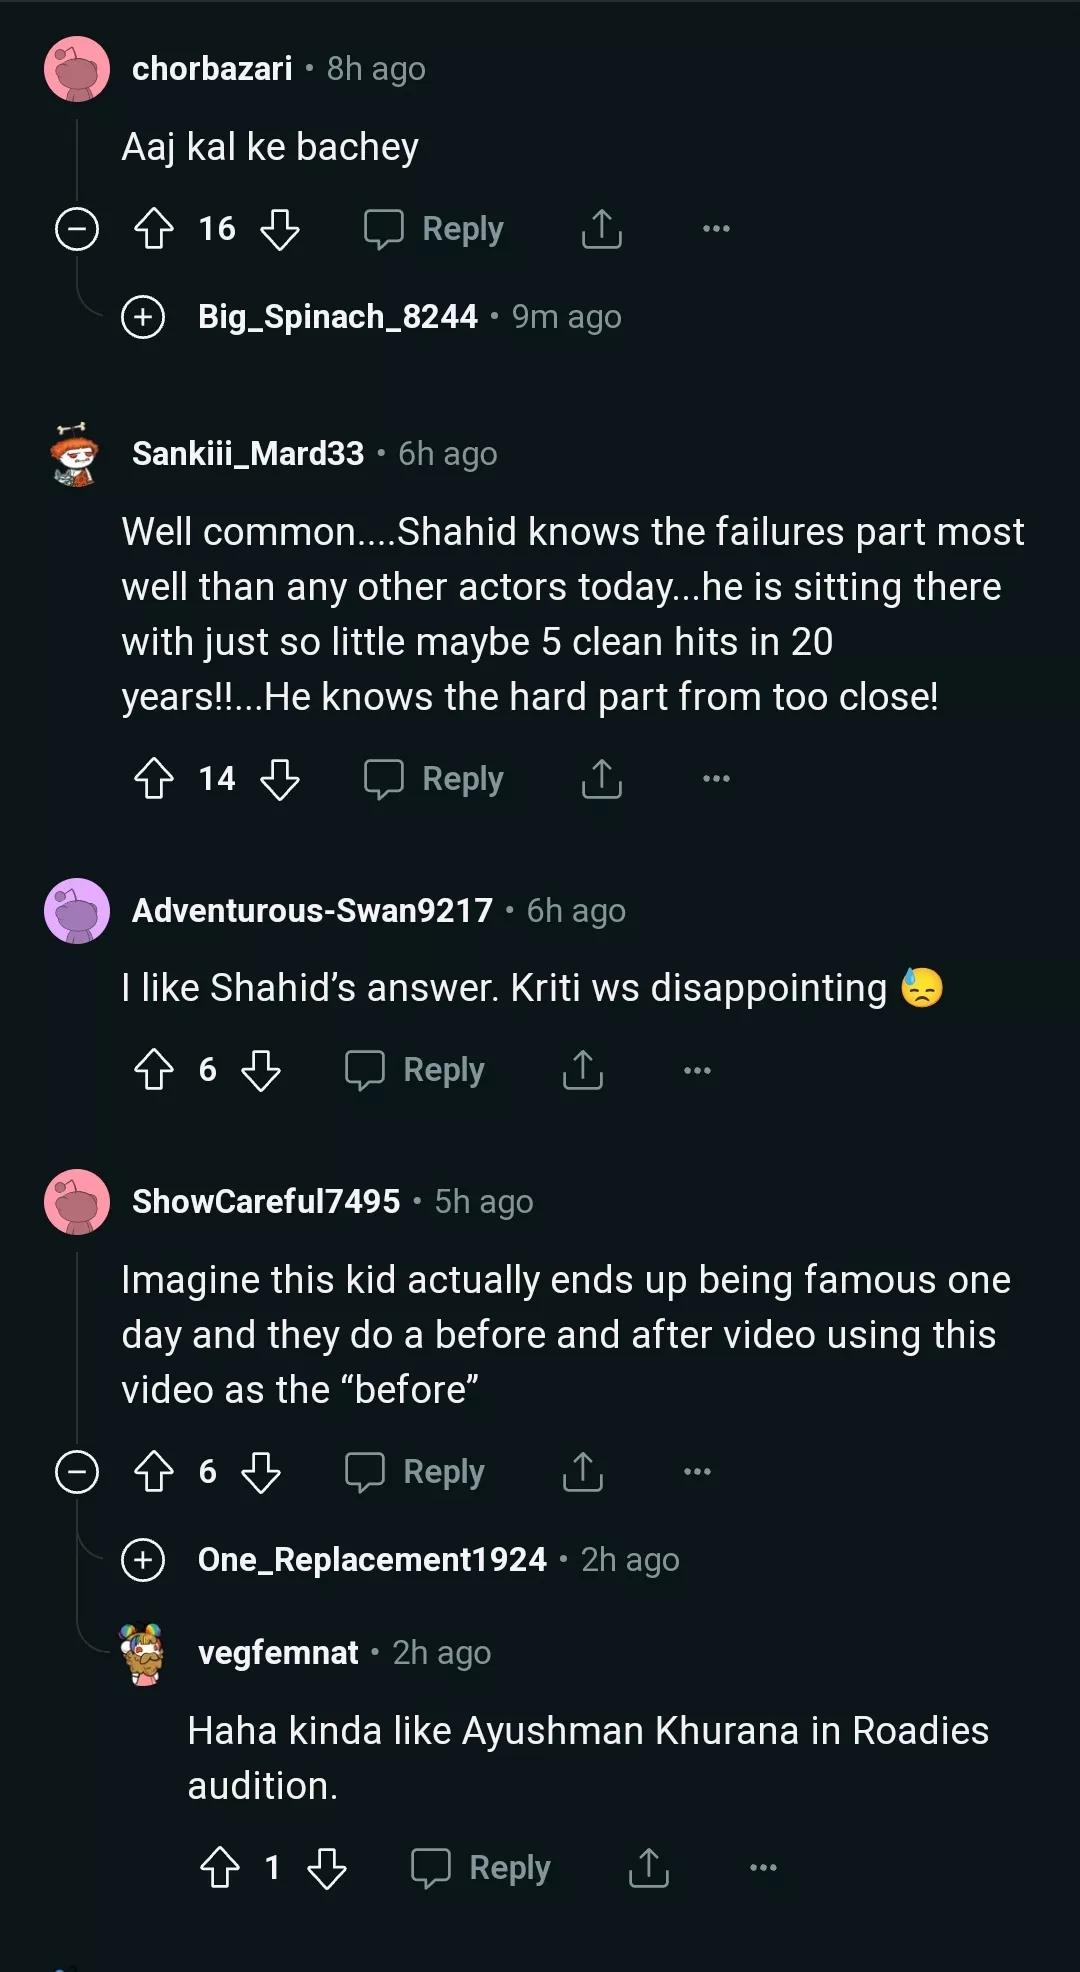Expand Big_Spinach_8244's collapsed reply
Image resolution: width=1080 pixels, height=1972 pixels.
(x=143, y=318)
